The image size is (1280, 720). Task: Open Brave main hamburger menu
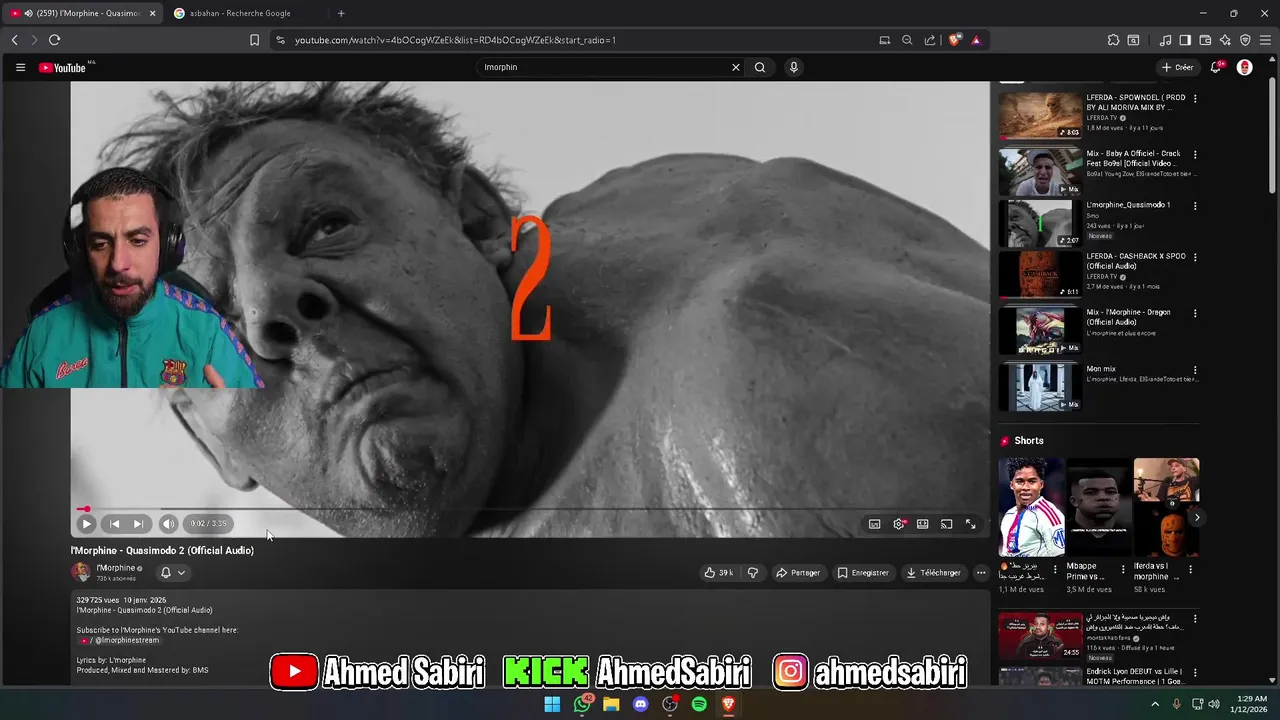(x=1265, y=40)
